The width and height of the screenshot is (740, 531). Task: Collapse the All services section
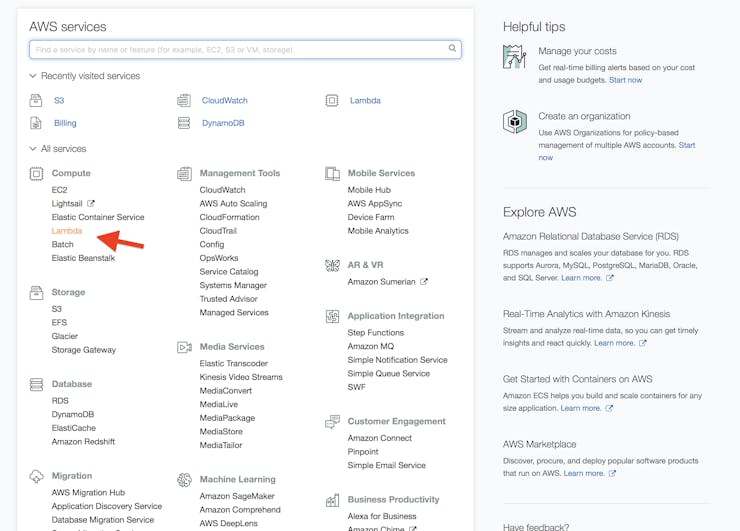(x=33, y=149)
